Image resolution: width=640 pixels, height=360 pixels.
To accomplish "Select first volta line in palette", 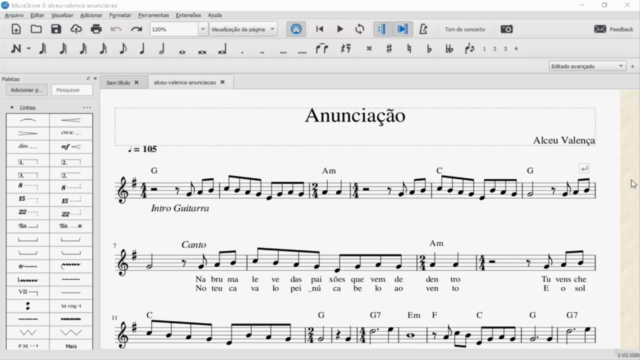I will click(28, 162).
